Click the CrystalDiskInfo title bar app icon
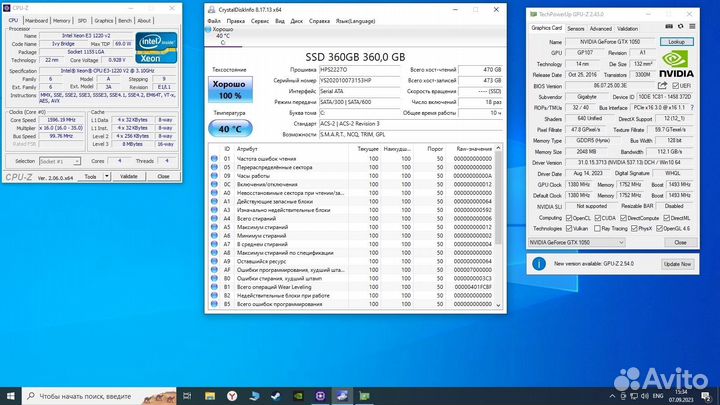This screenshot has width=720, height=405. [211, 9]
